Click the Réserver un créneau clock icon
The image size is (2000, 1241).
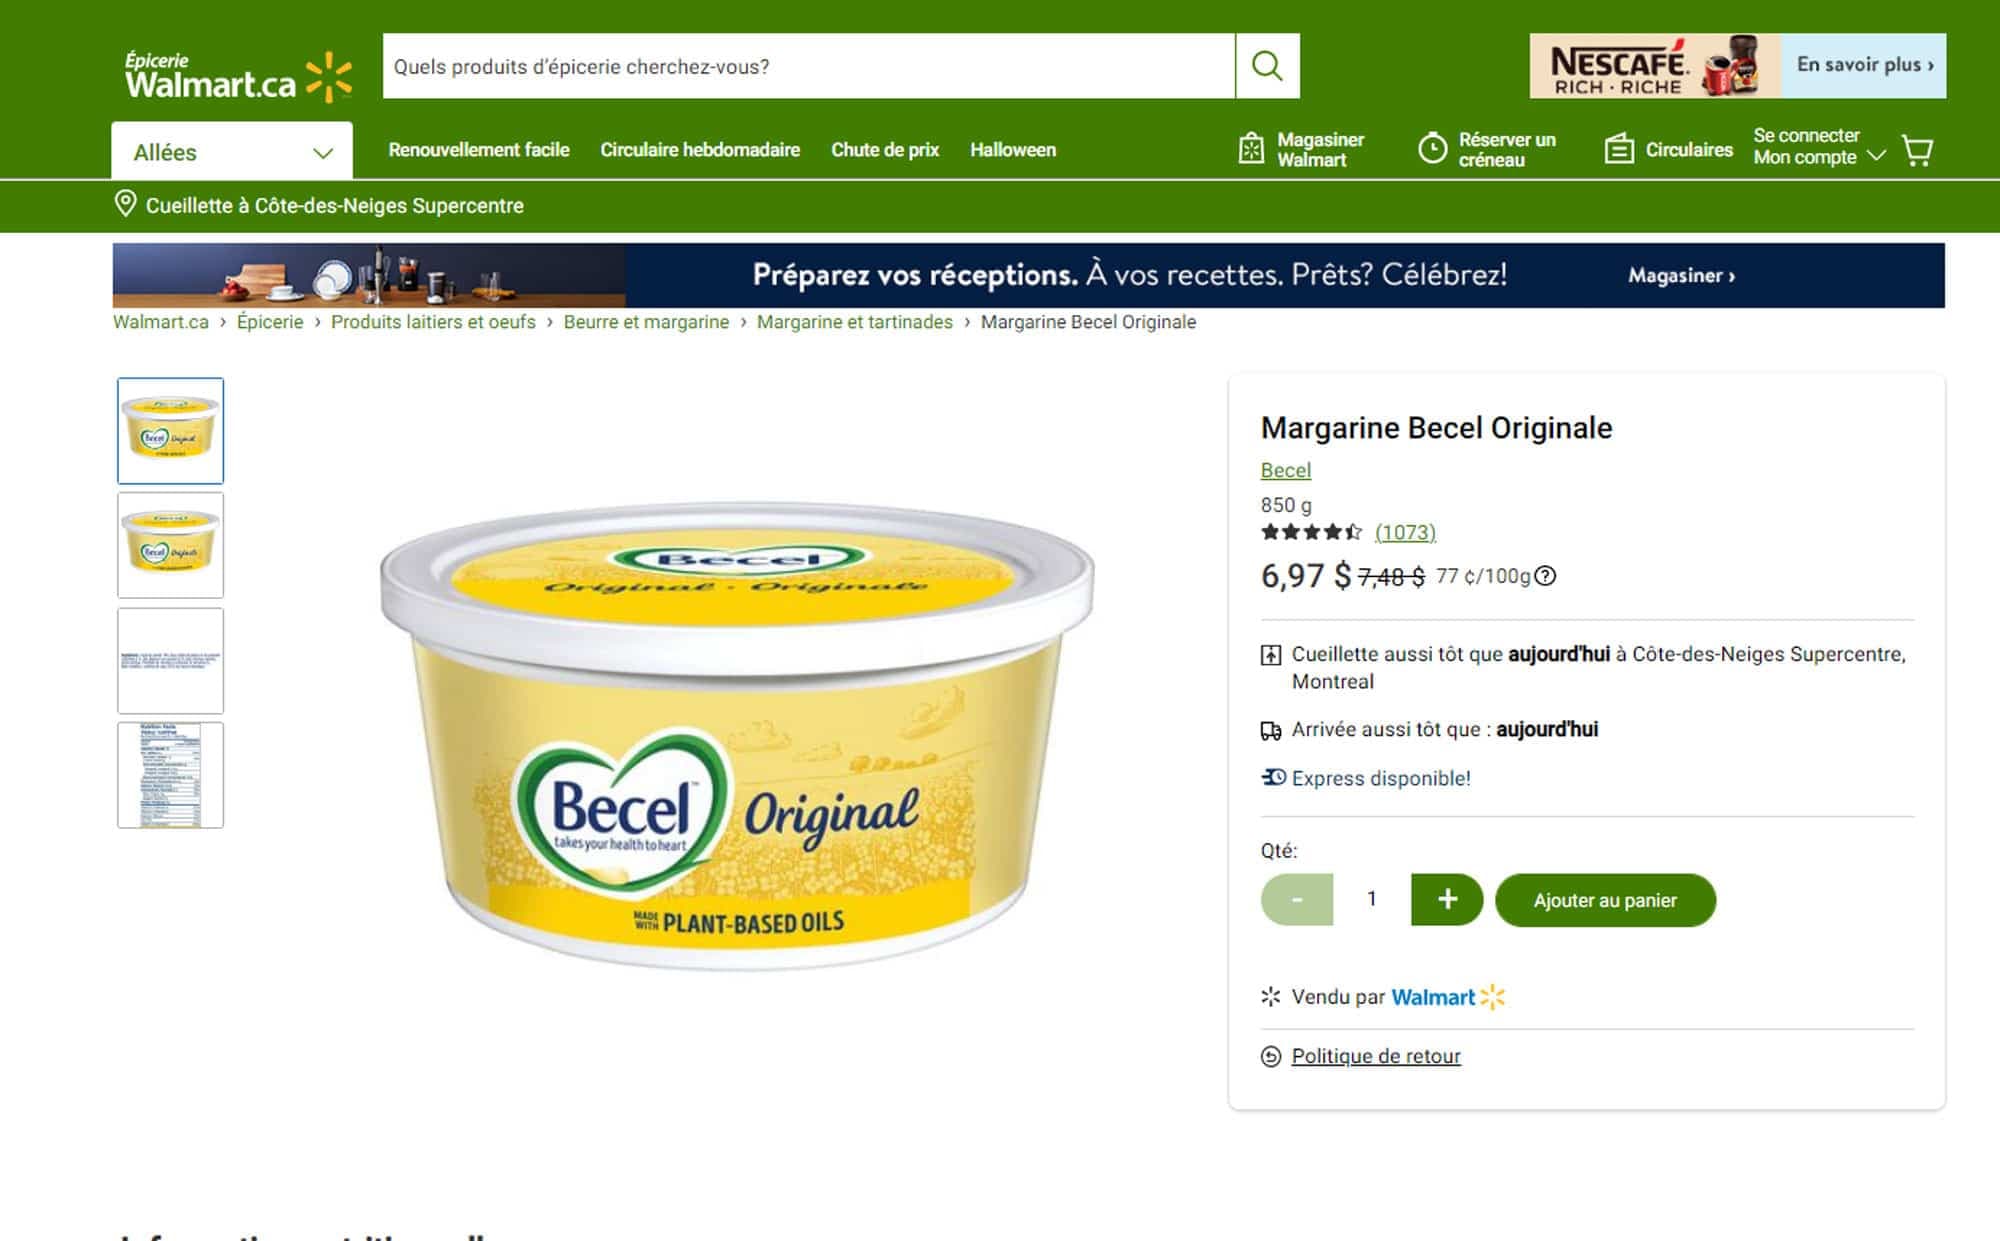click(x=1432, y=149)
